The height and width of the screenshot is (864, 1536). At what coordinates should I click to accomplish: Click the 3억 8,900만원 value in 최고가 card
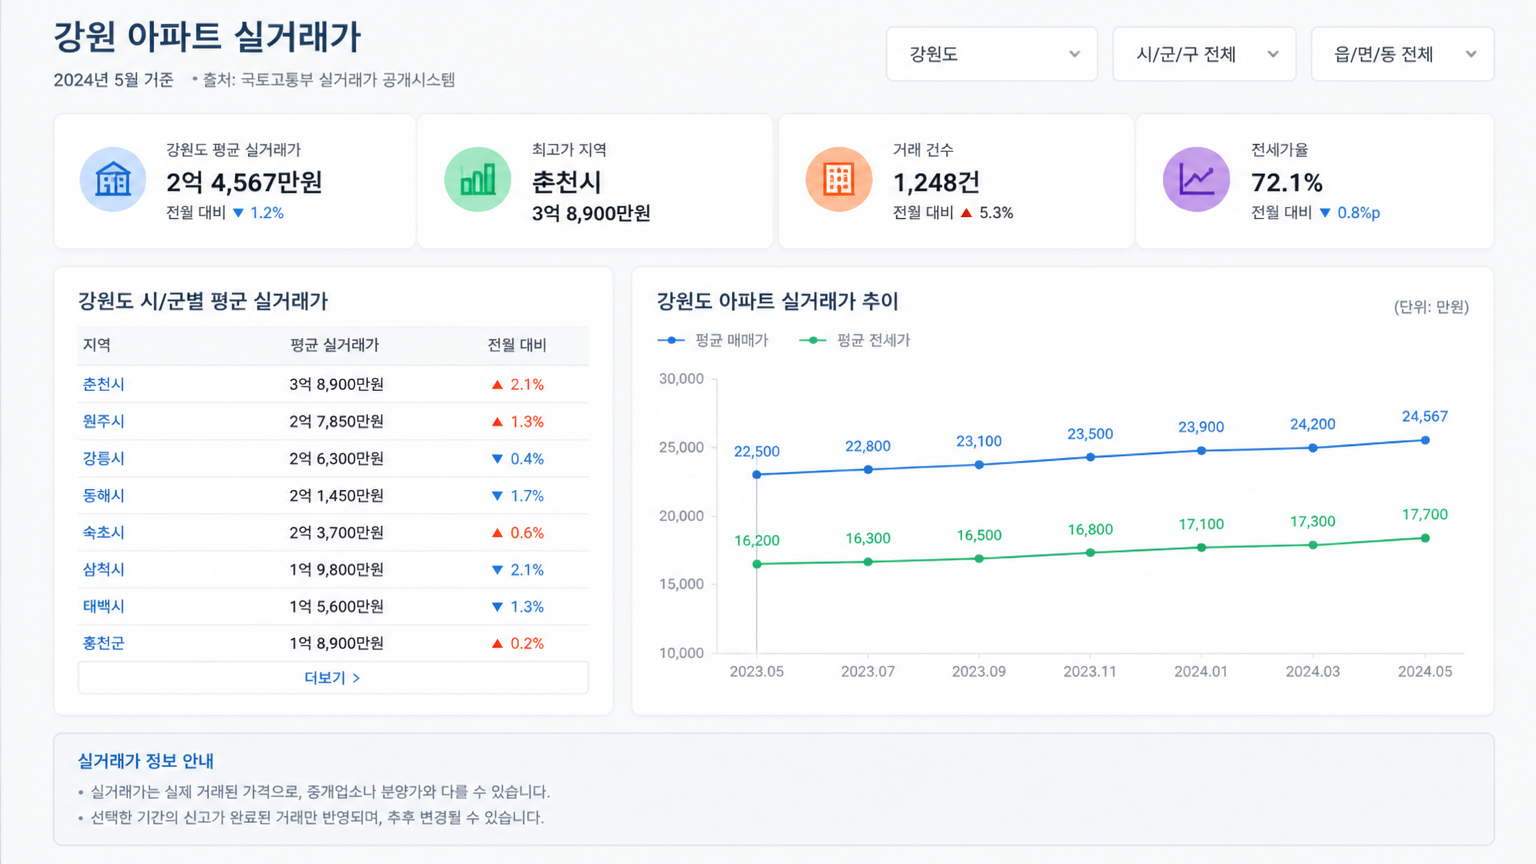click(591, 213)
